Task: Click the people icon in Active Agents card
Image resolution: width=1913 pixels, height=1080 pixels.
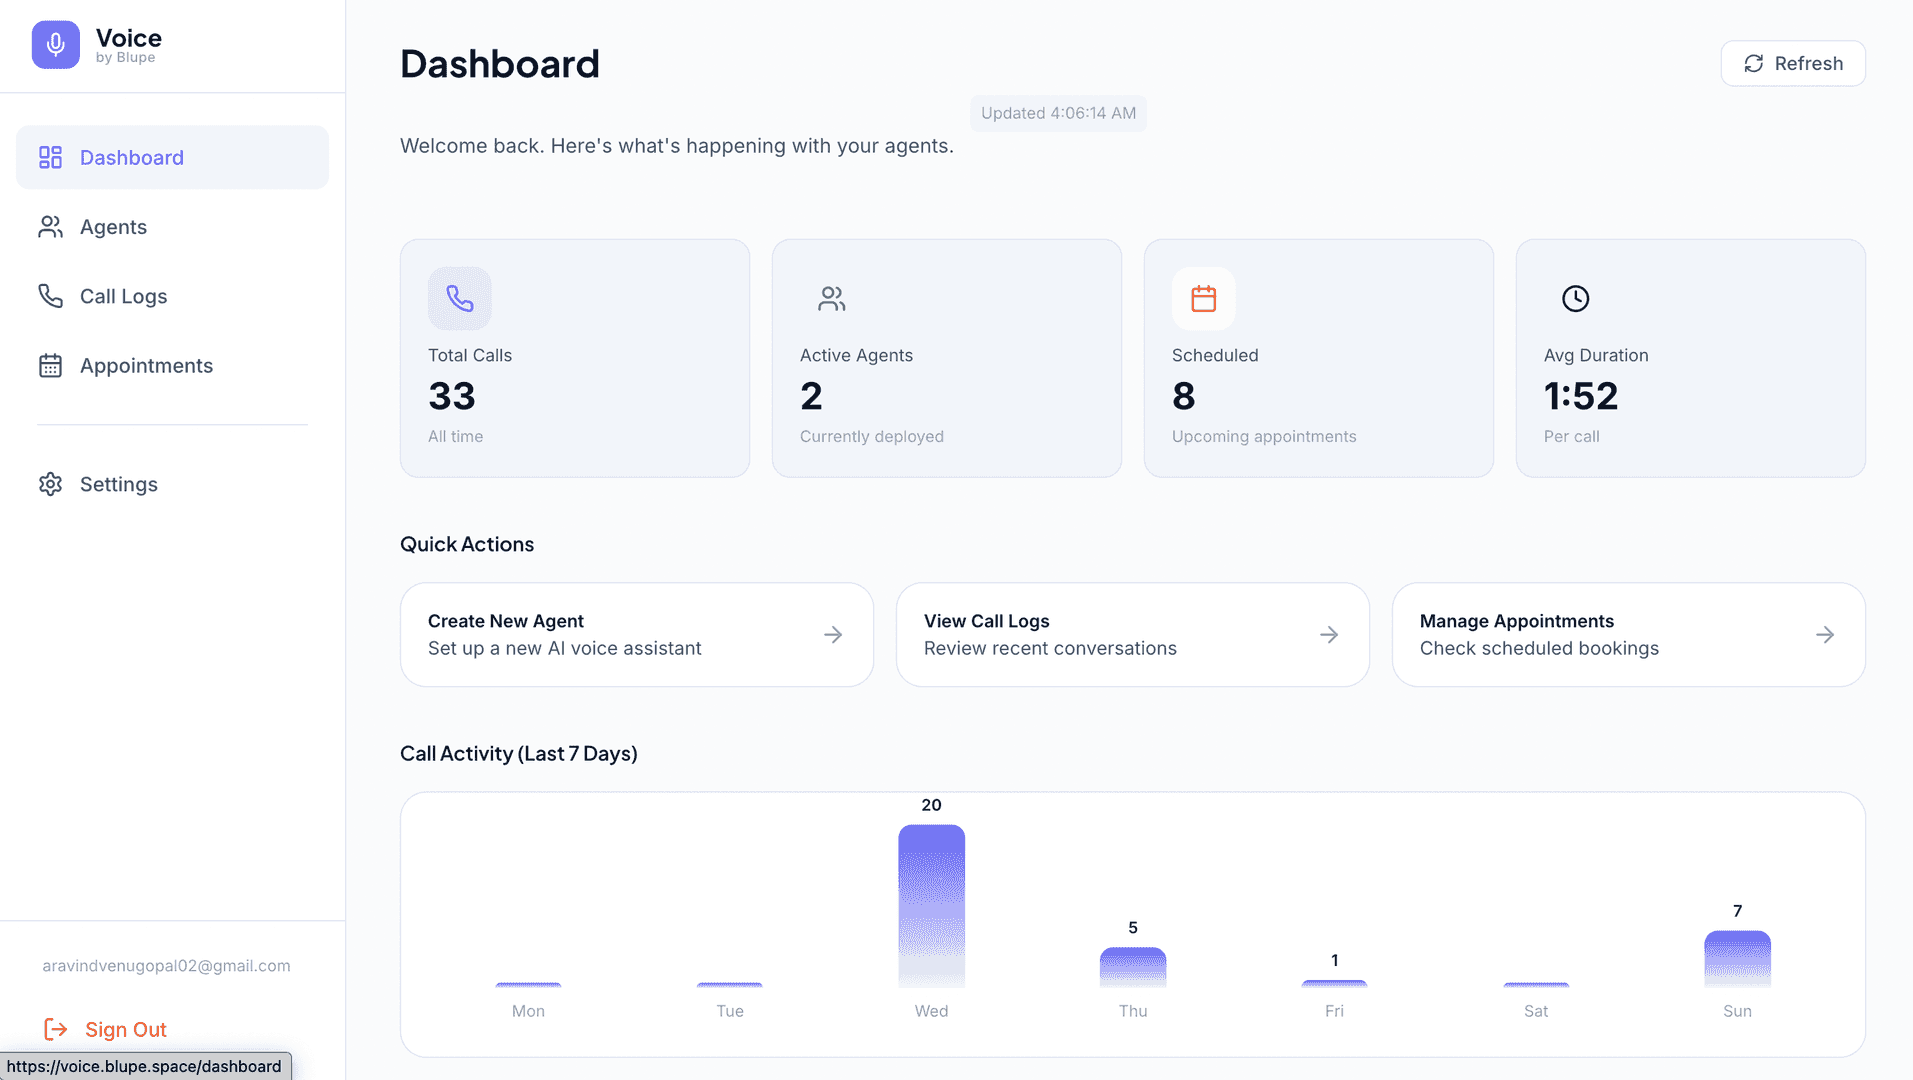Action: coord(831,298)
